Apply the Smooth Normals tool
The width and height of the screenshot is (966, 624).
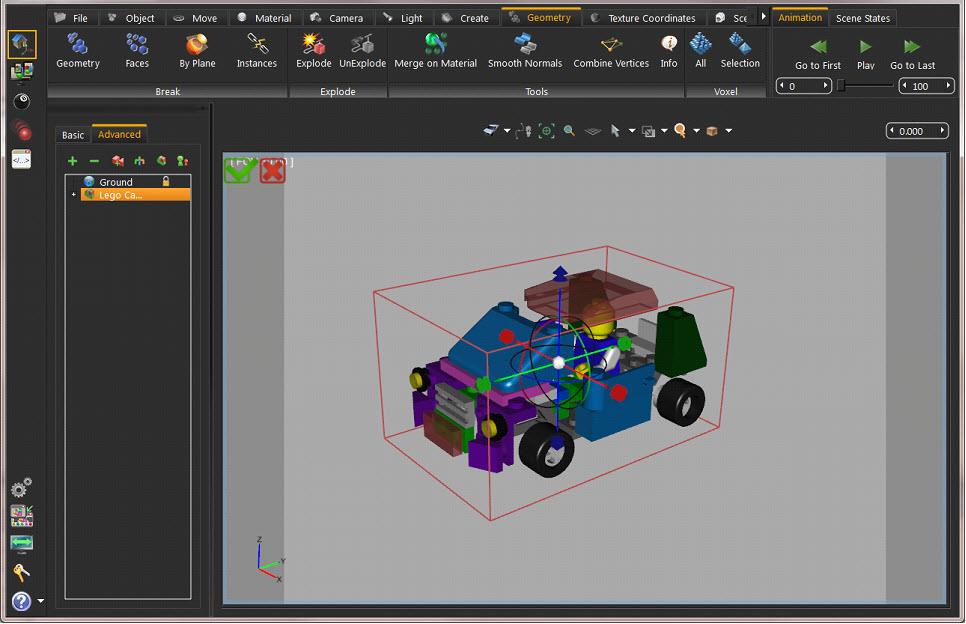[x=525, y=51]
